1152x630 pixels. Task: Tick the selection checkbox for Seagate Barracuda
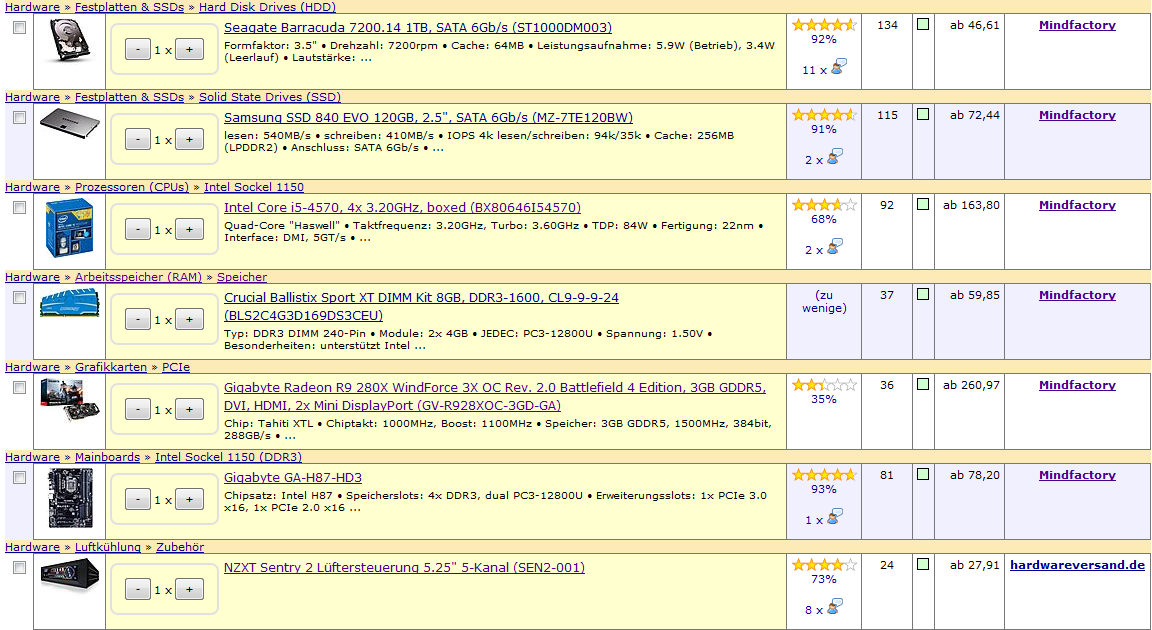[20, 27]
